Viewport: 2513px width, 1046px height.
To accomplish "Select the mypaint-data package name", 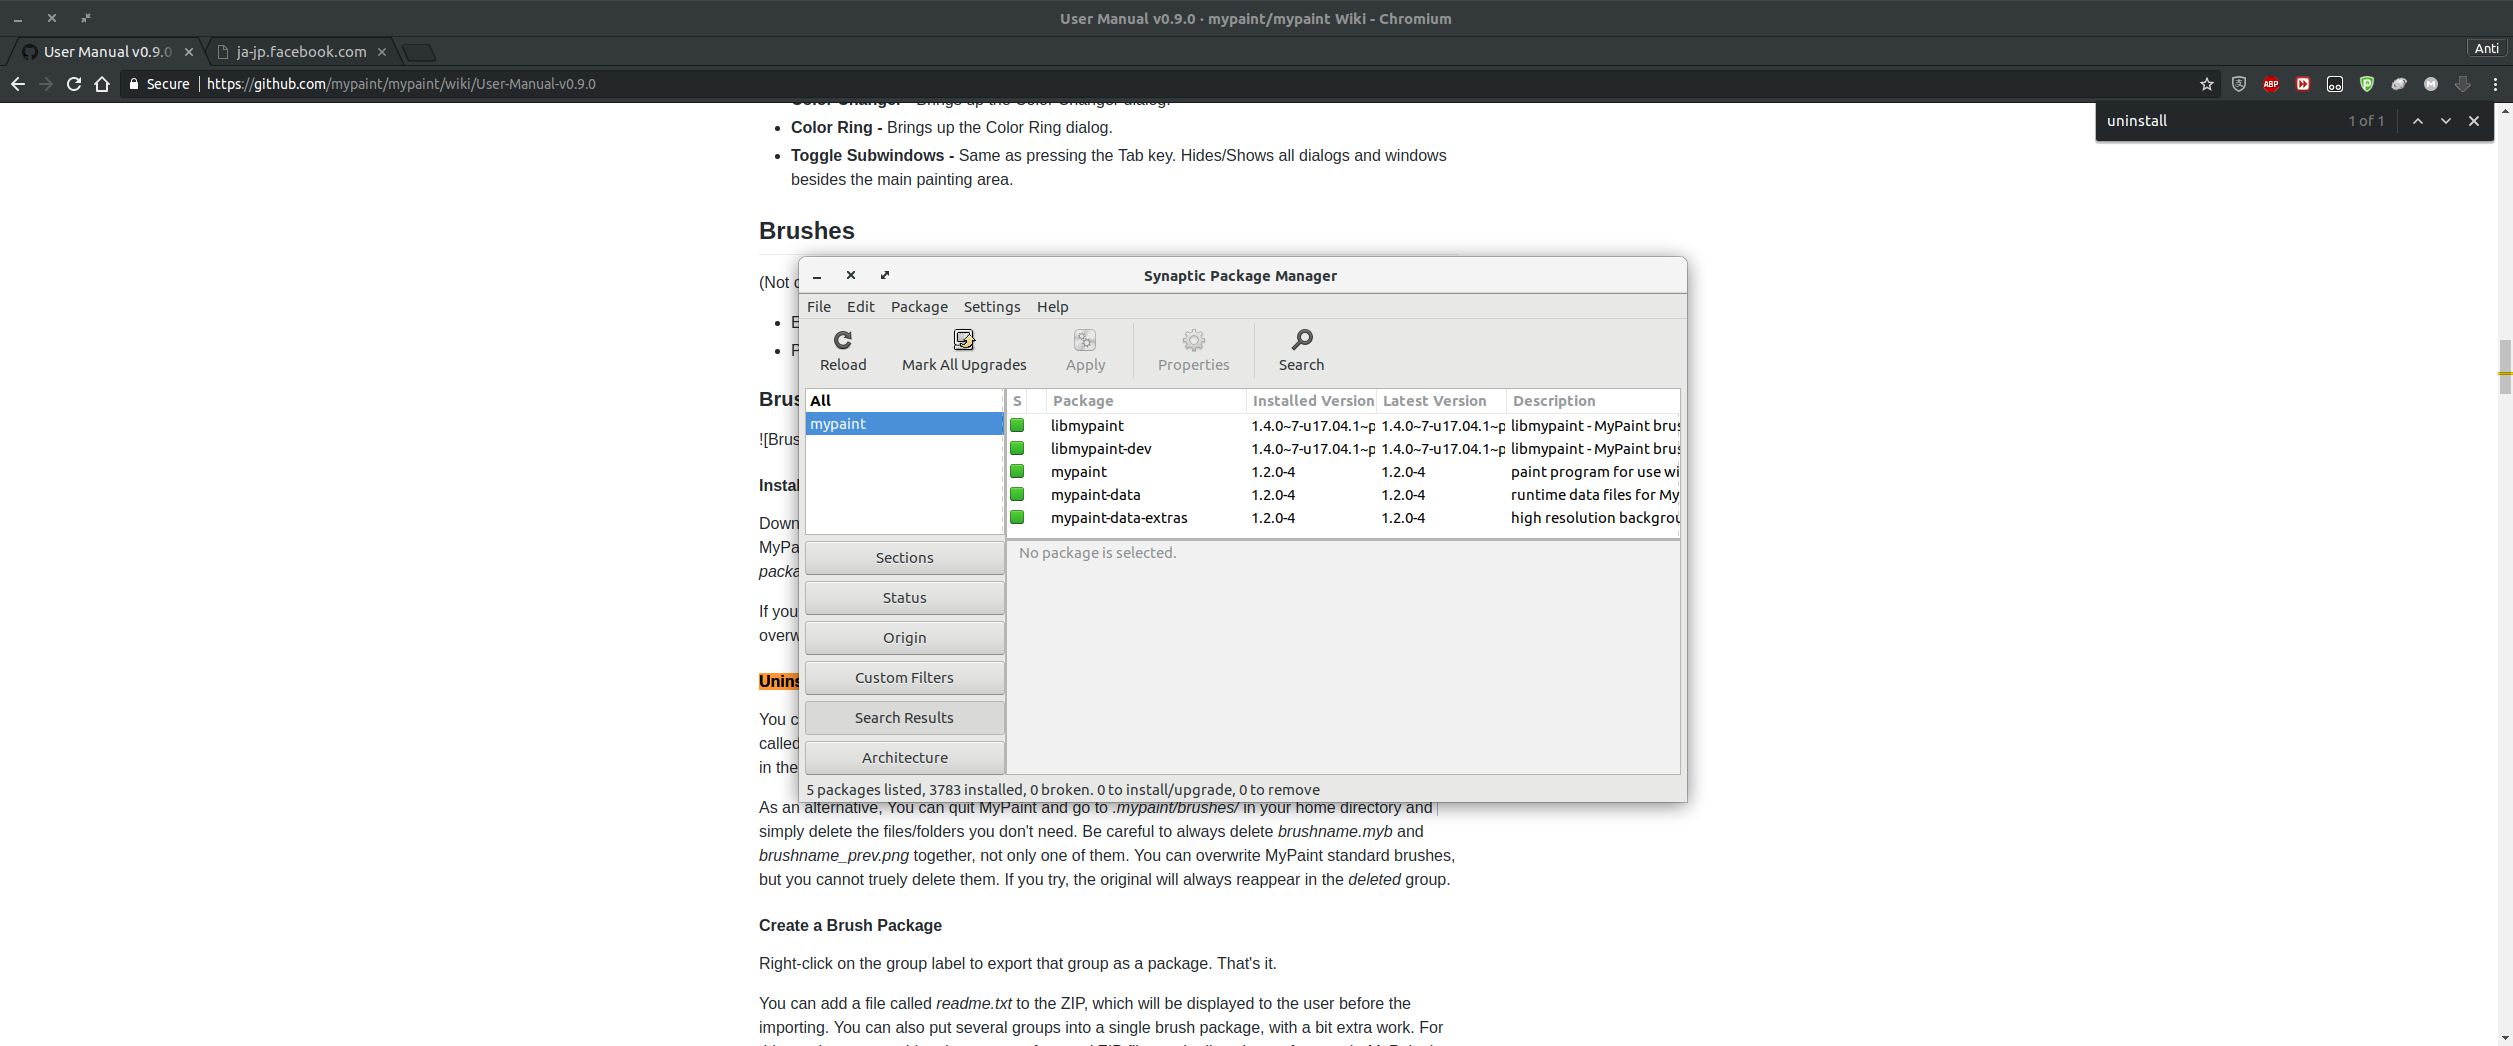I will point(1095,495).
